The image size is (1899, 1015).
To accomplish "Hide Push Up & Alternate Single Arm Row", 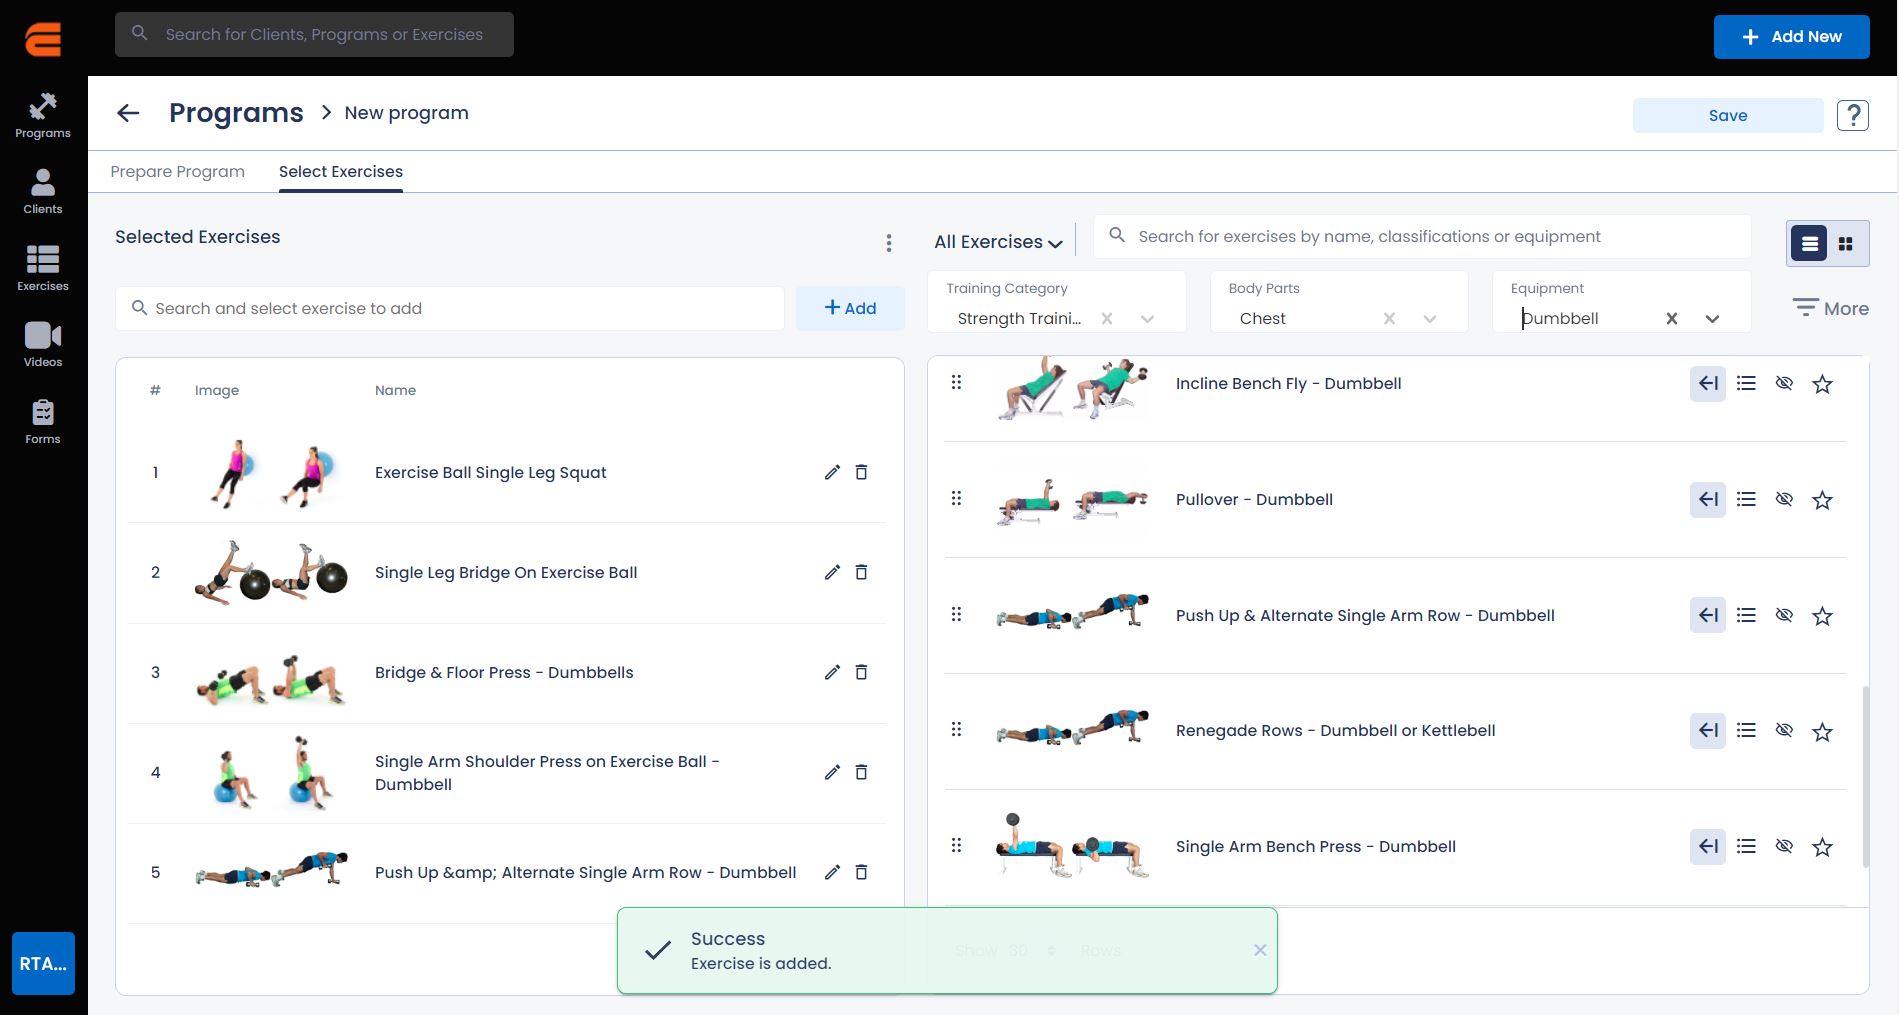I will tap(1784, 615).
